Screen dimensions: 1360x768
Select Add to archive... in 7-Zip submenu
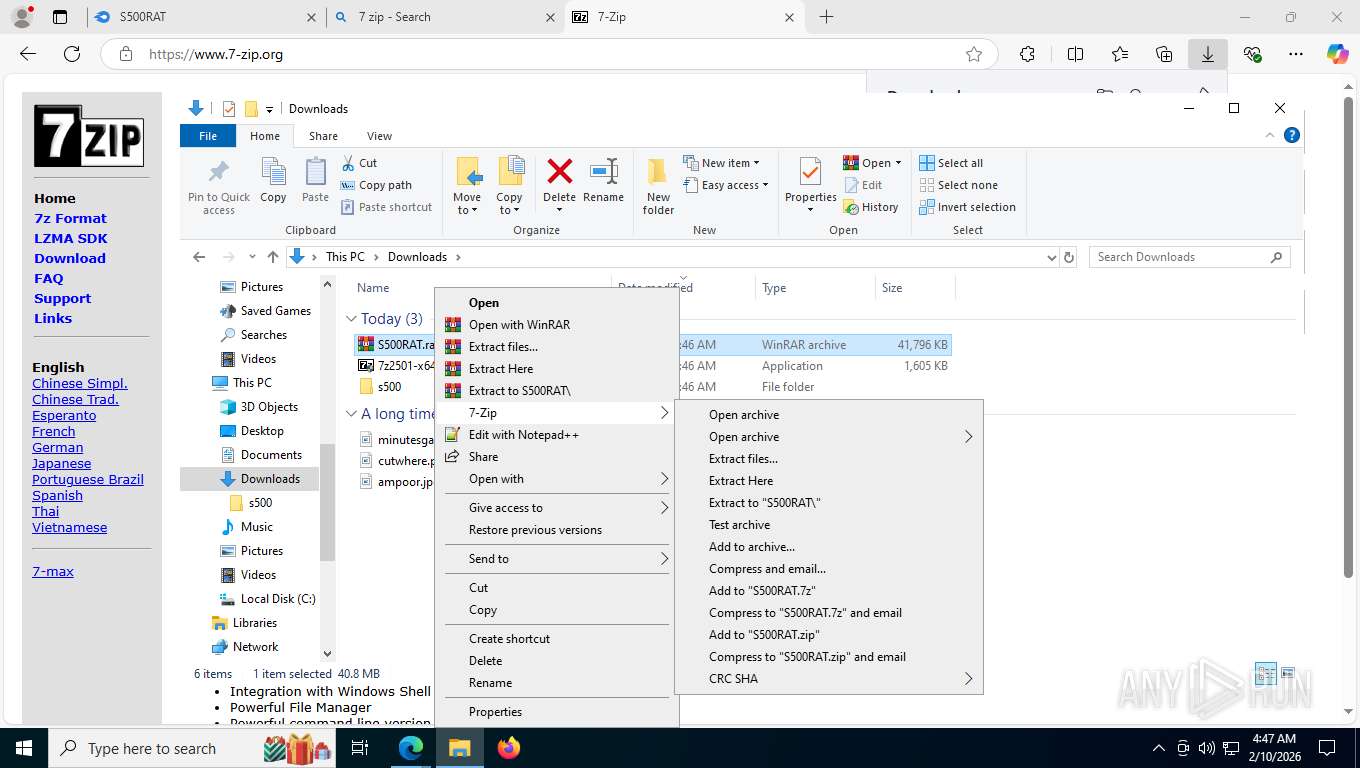point(829,547)
